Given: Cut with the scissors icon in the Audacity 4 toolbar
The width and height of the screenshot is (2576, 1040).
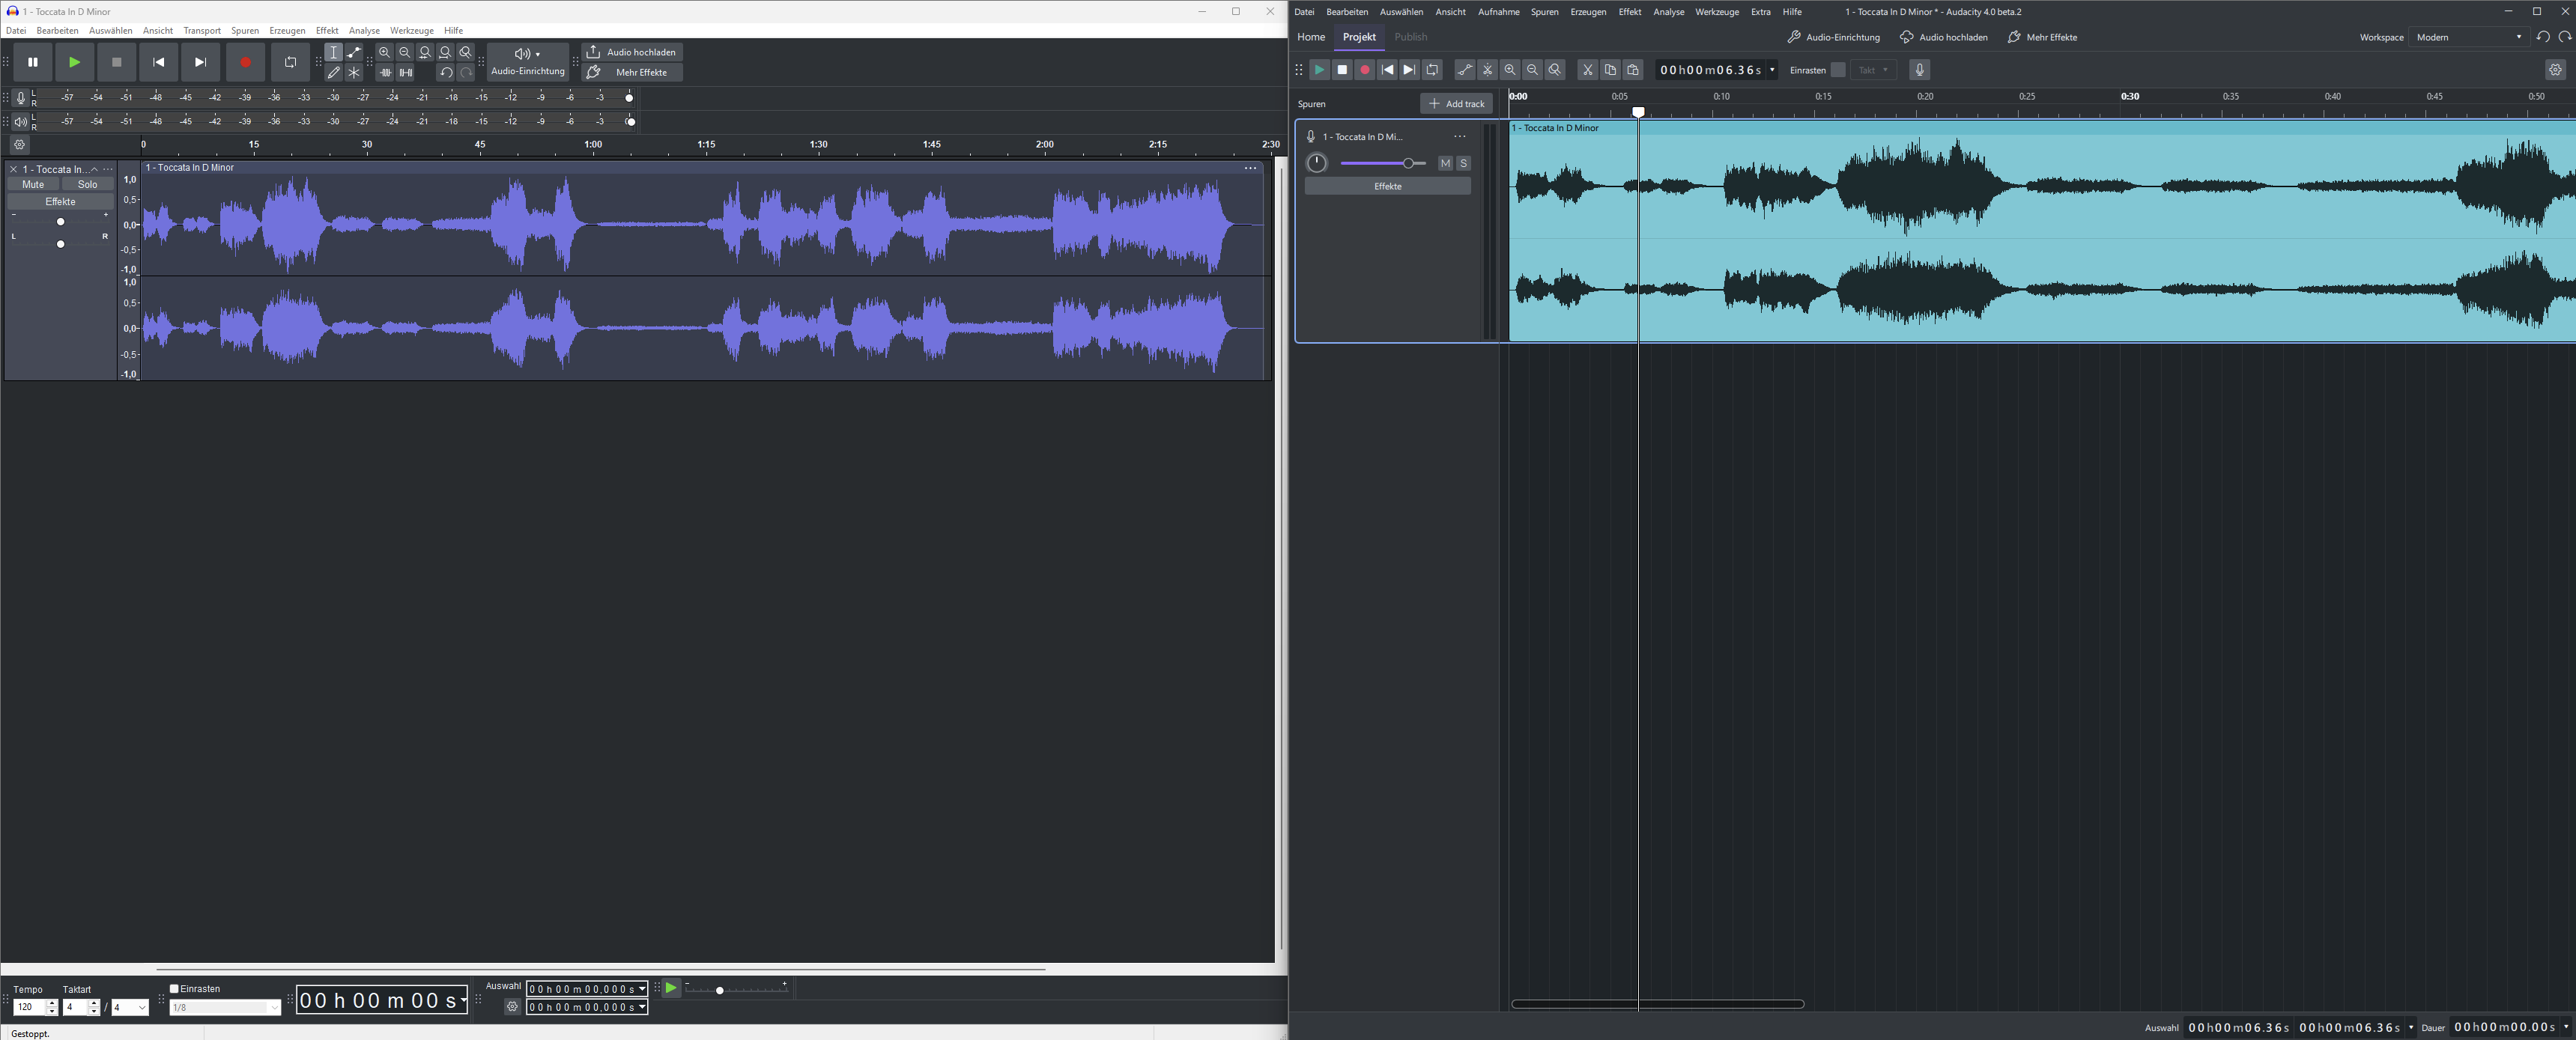Looking at the screenshot, I should (x=1587, y=70).
